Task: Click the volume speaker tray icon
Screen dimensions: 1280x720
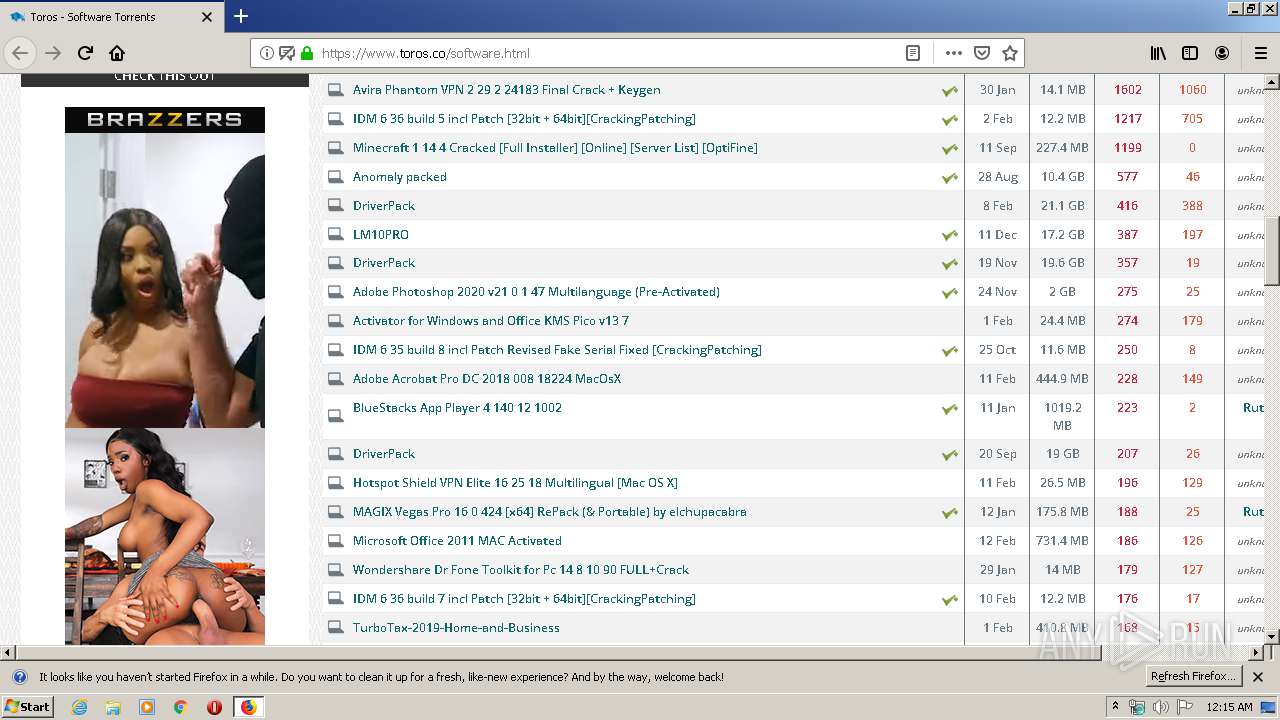Action: pos(1160,707)
